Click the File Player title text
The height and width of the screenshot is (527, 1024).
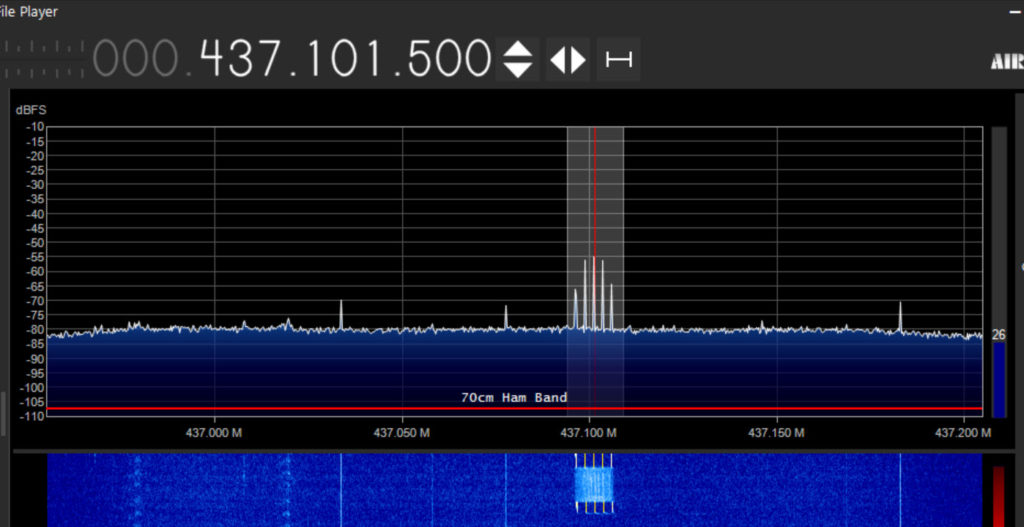[x=29, y=12]
